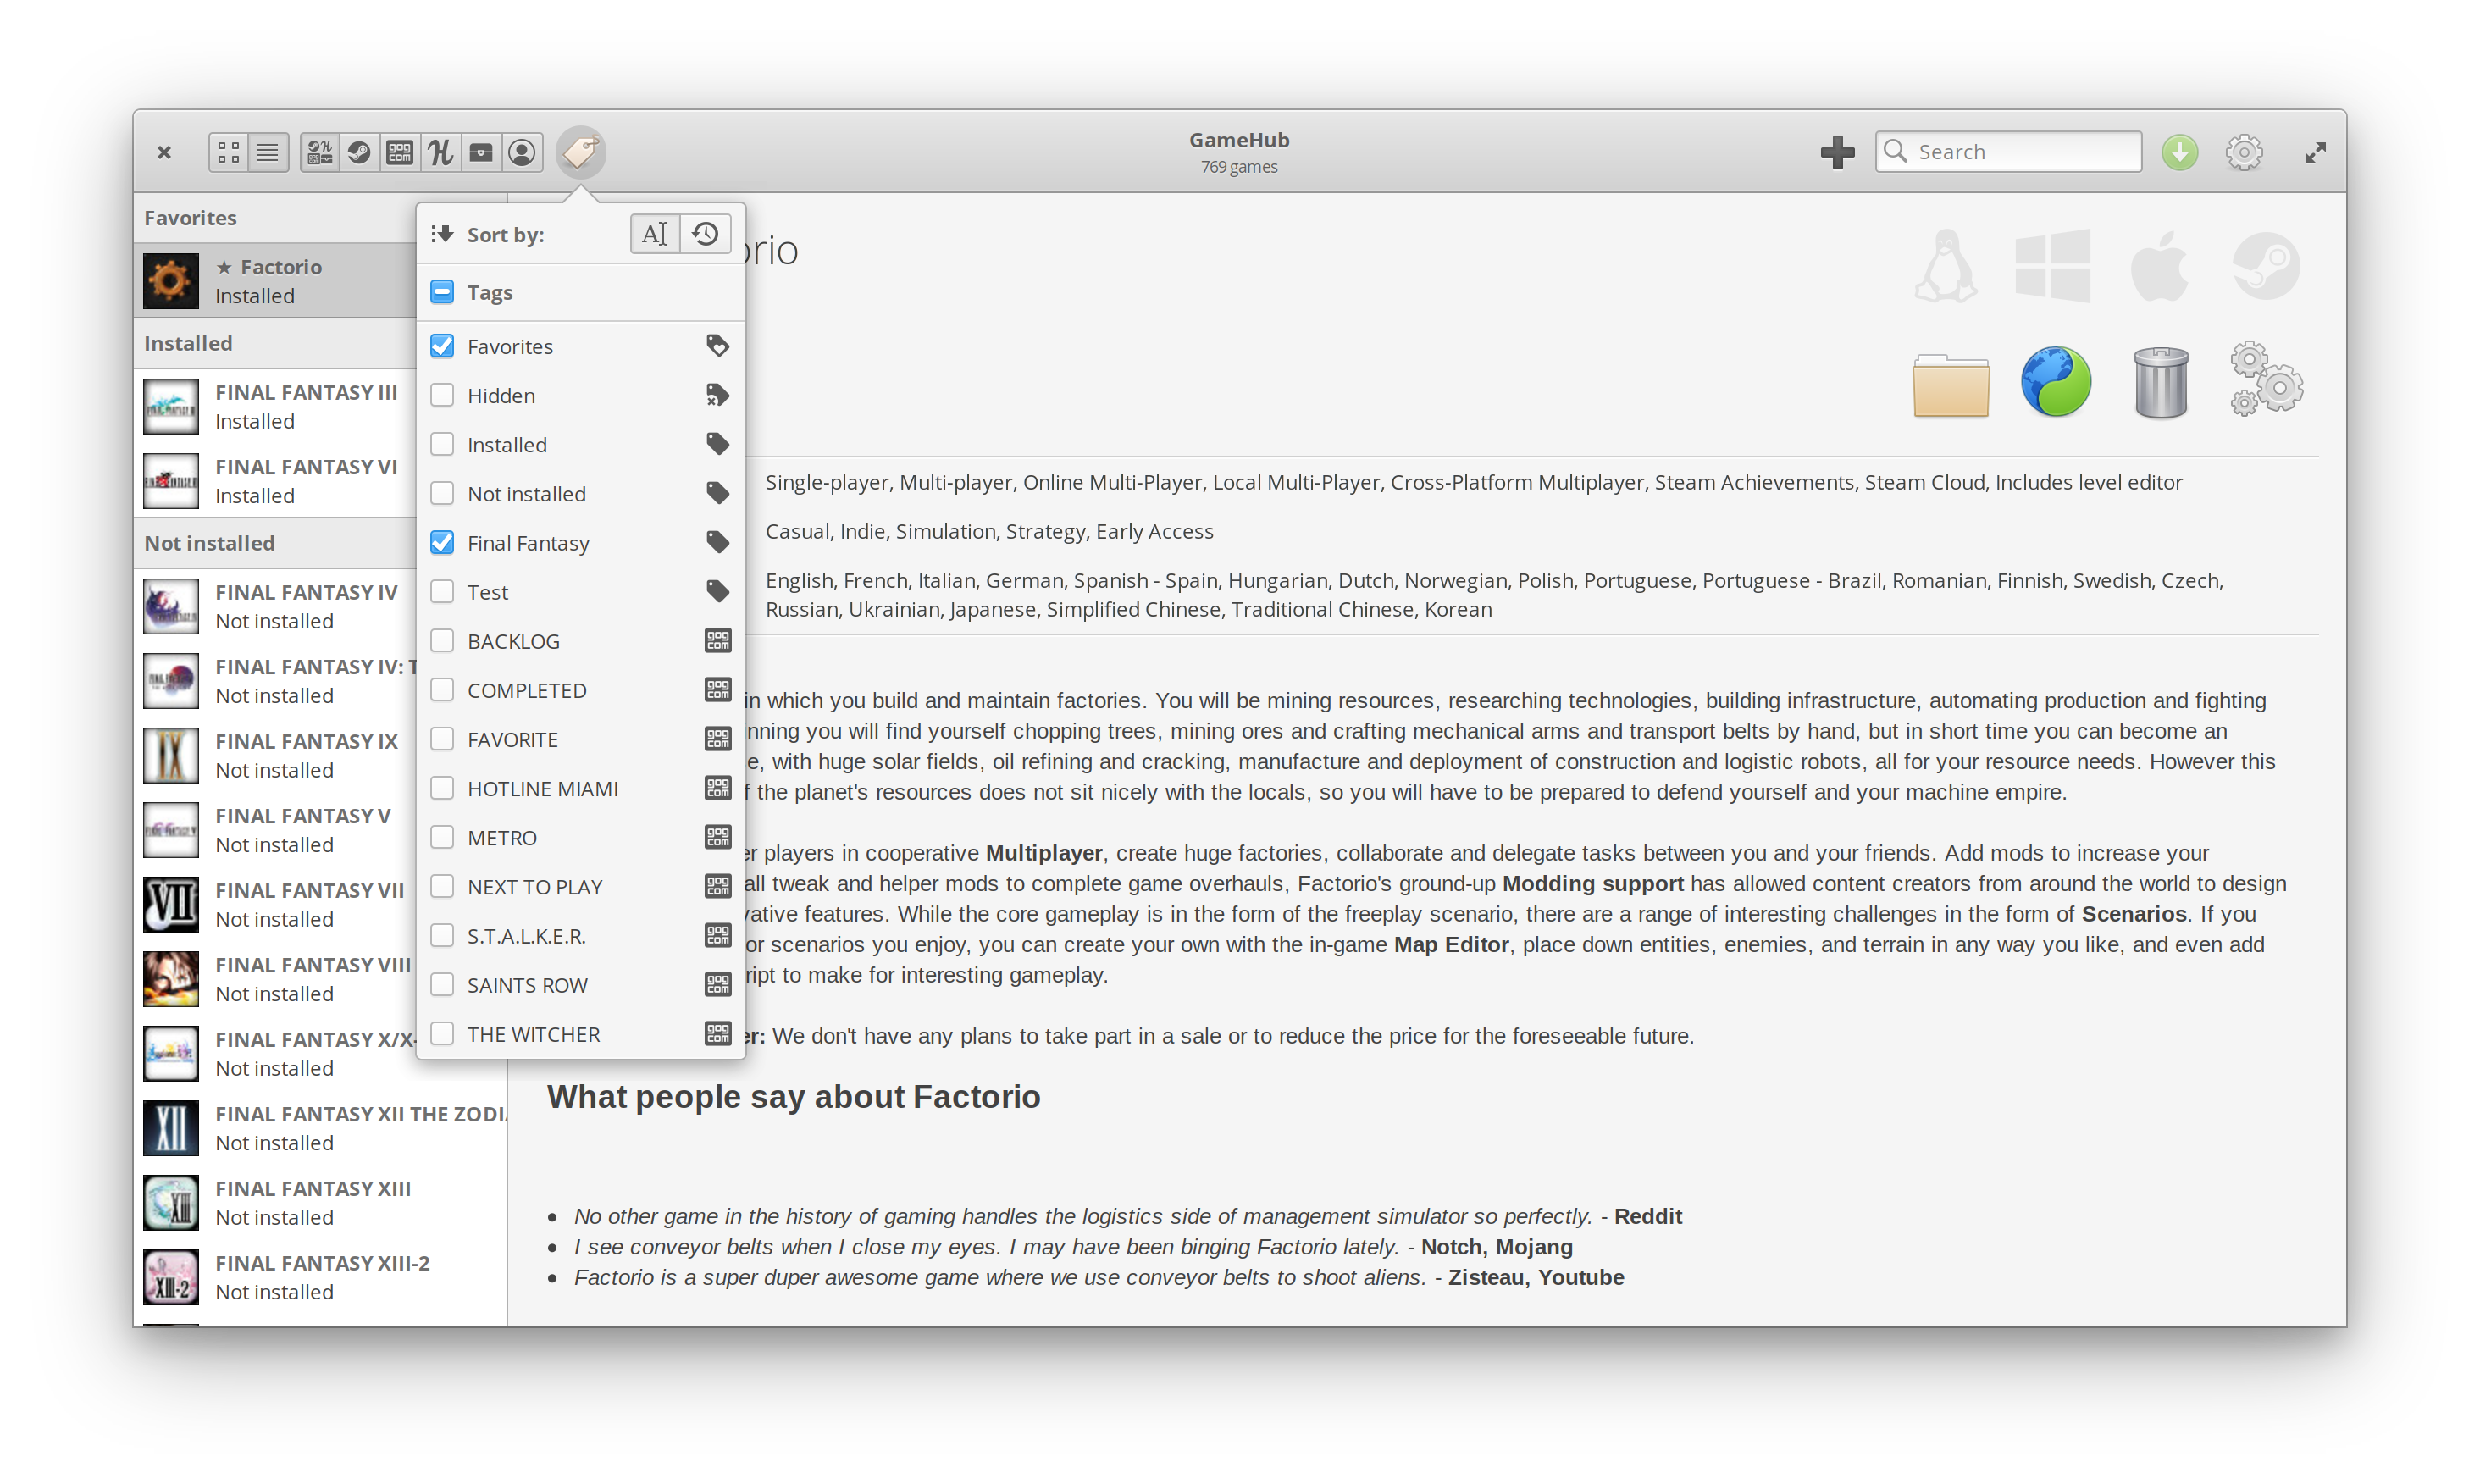Viewport: 2480px width, 1484px height.
Task: Open Factorio store page globe icon
Action: coord(2055,382)
